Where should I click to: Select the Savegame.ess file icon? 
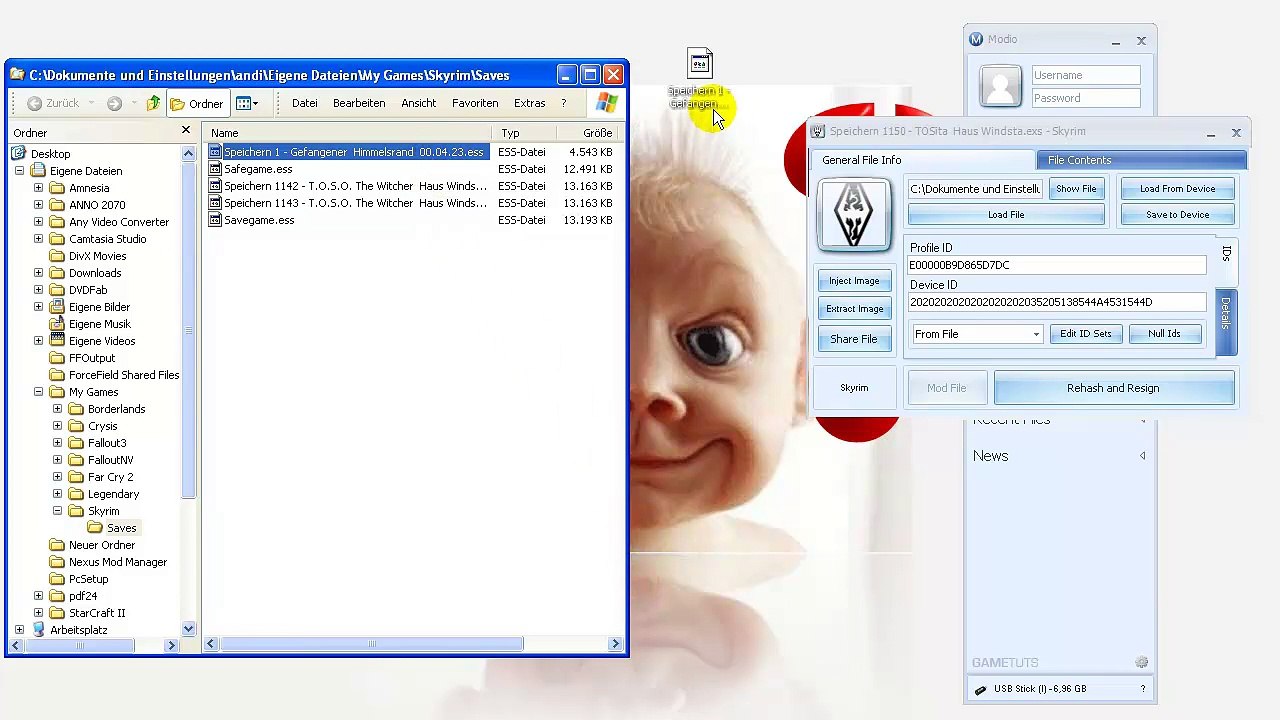tap(215, 220)
